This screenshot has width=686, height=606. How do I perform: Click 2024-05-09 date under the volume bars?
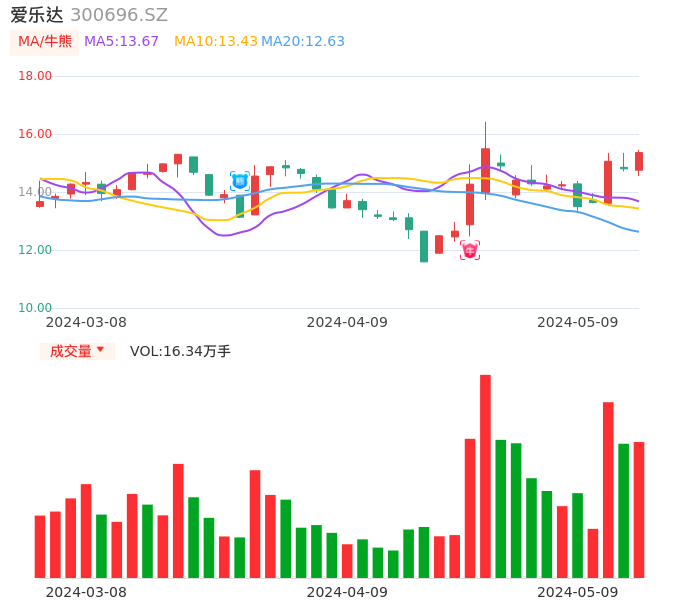tap(578, 592)
